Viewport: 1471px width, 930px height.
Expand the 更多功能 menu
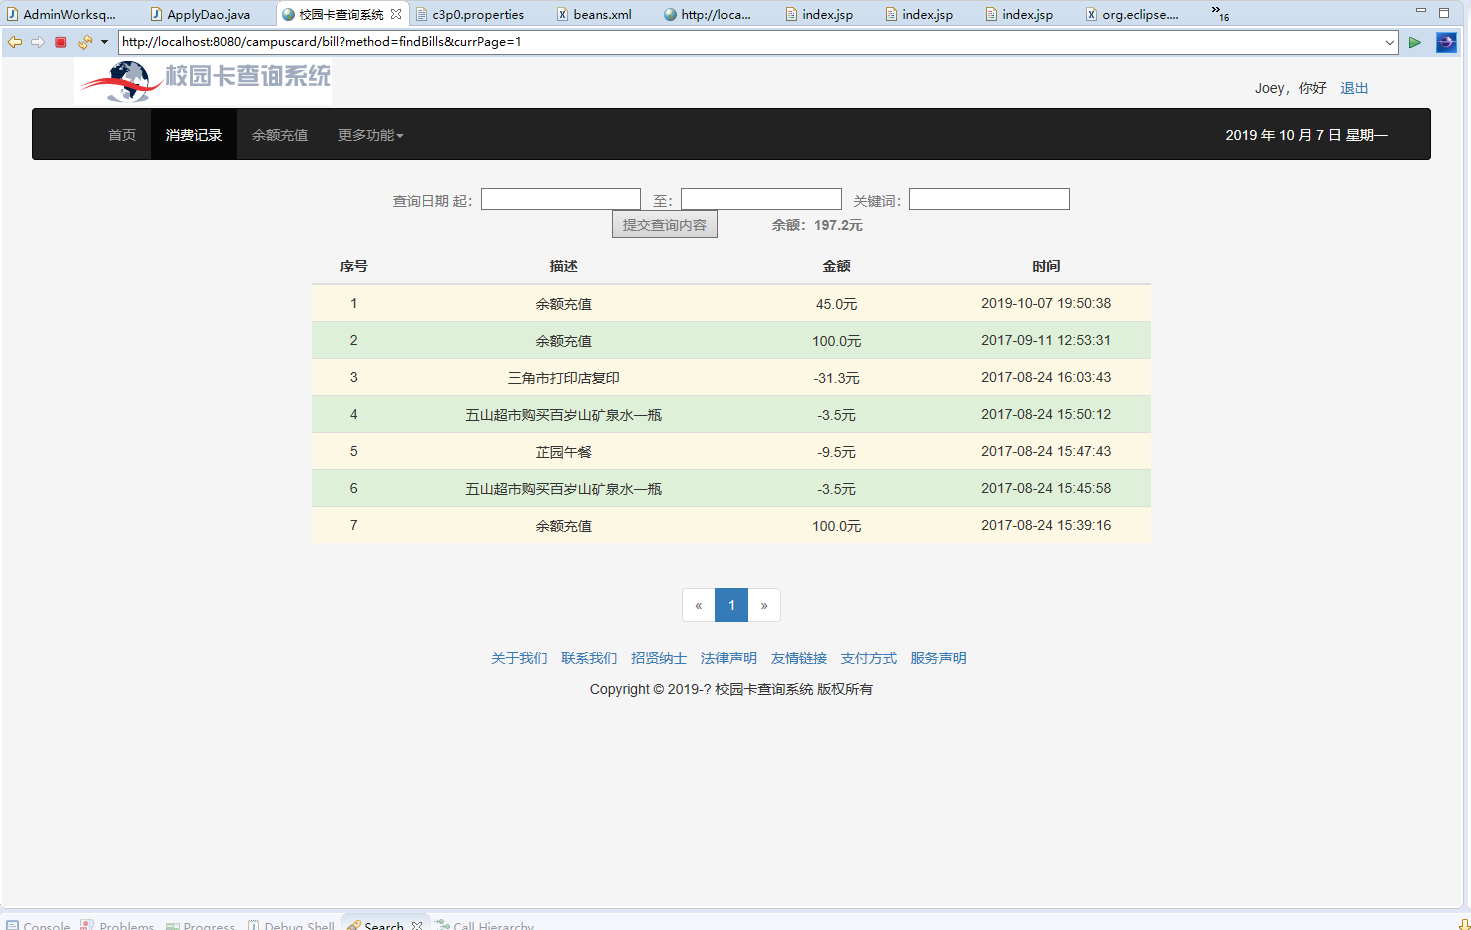(369, 134)
